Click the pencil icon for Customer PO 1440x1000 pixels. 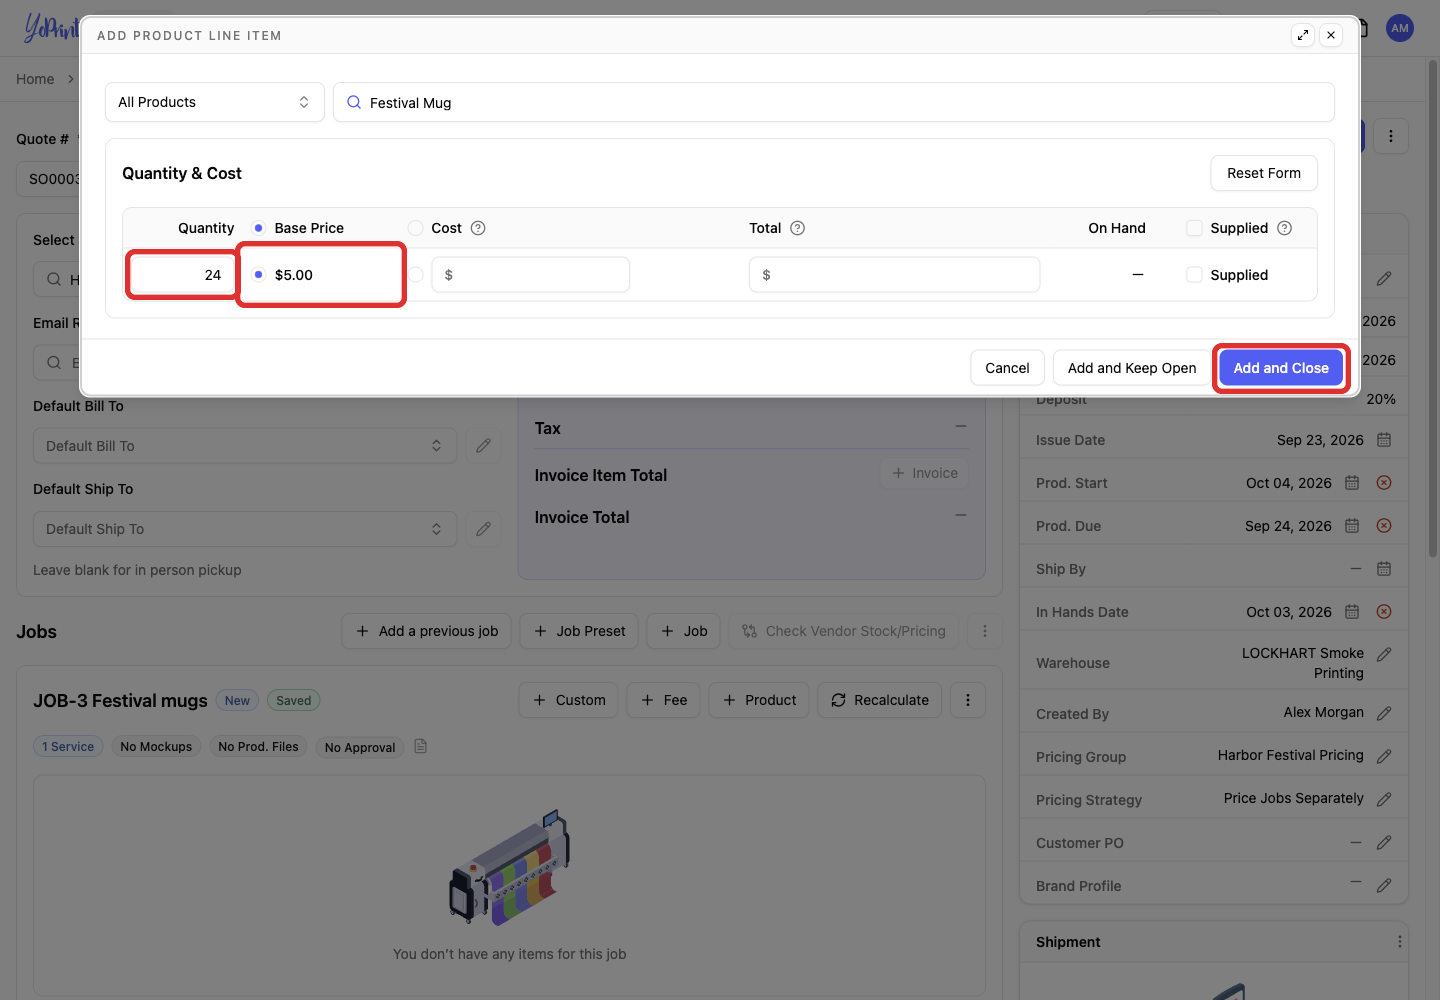pyautogui.click(x=1384, y=842)
